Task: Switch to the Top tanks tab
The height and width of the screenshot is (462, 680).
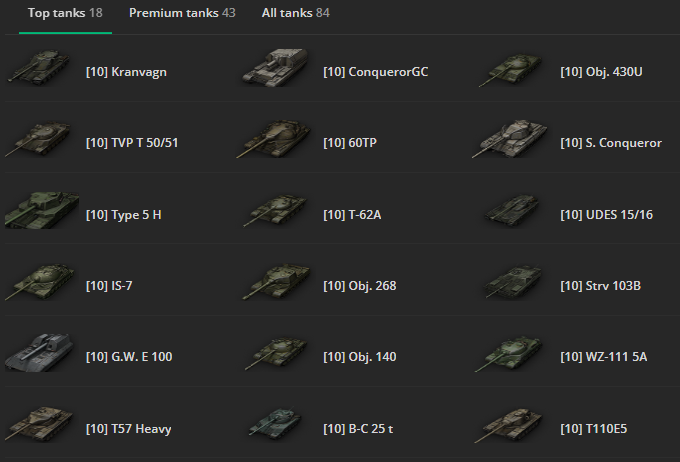Action: [x=65, y=13]
